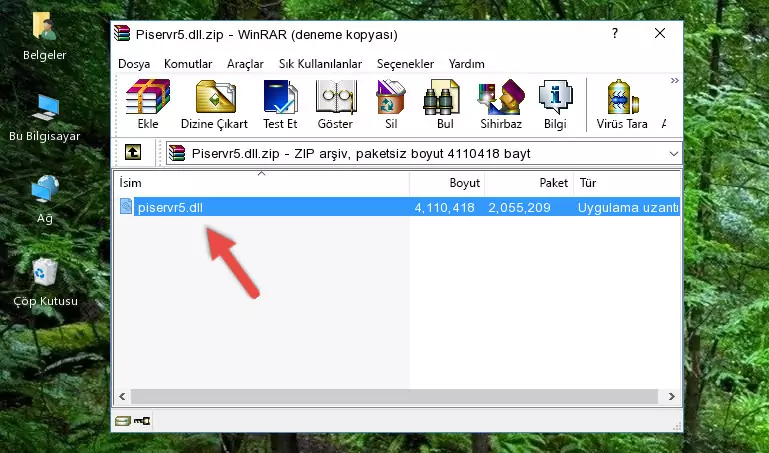The height and width of the screenshot is (453, 769).
Task: Click the piservr5.dll file icon
Action: tap(126, 207)
